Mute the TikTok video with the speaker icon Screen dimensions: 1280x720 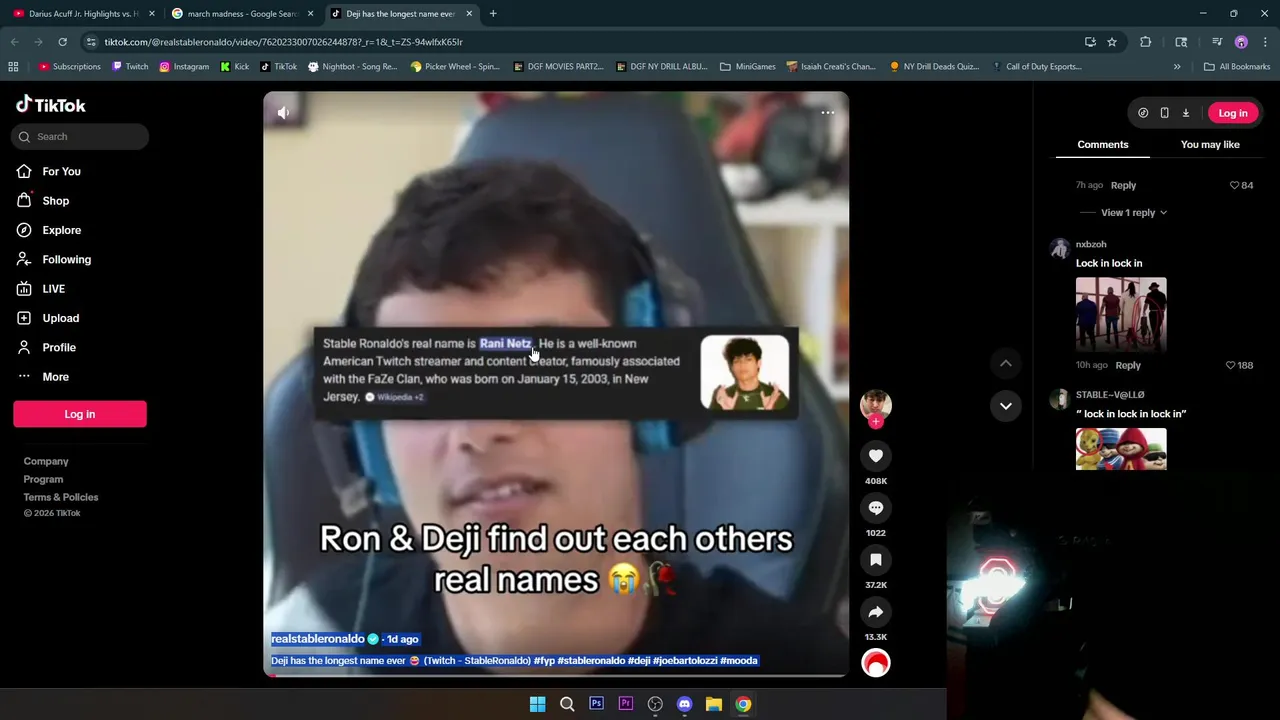click(x=284, y=113)
